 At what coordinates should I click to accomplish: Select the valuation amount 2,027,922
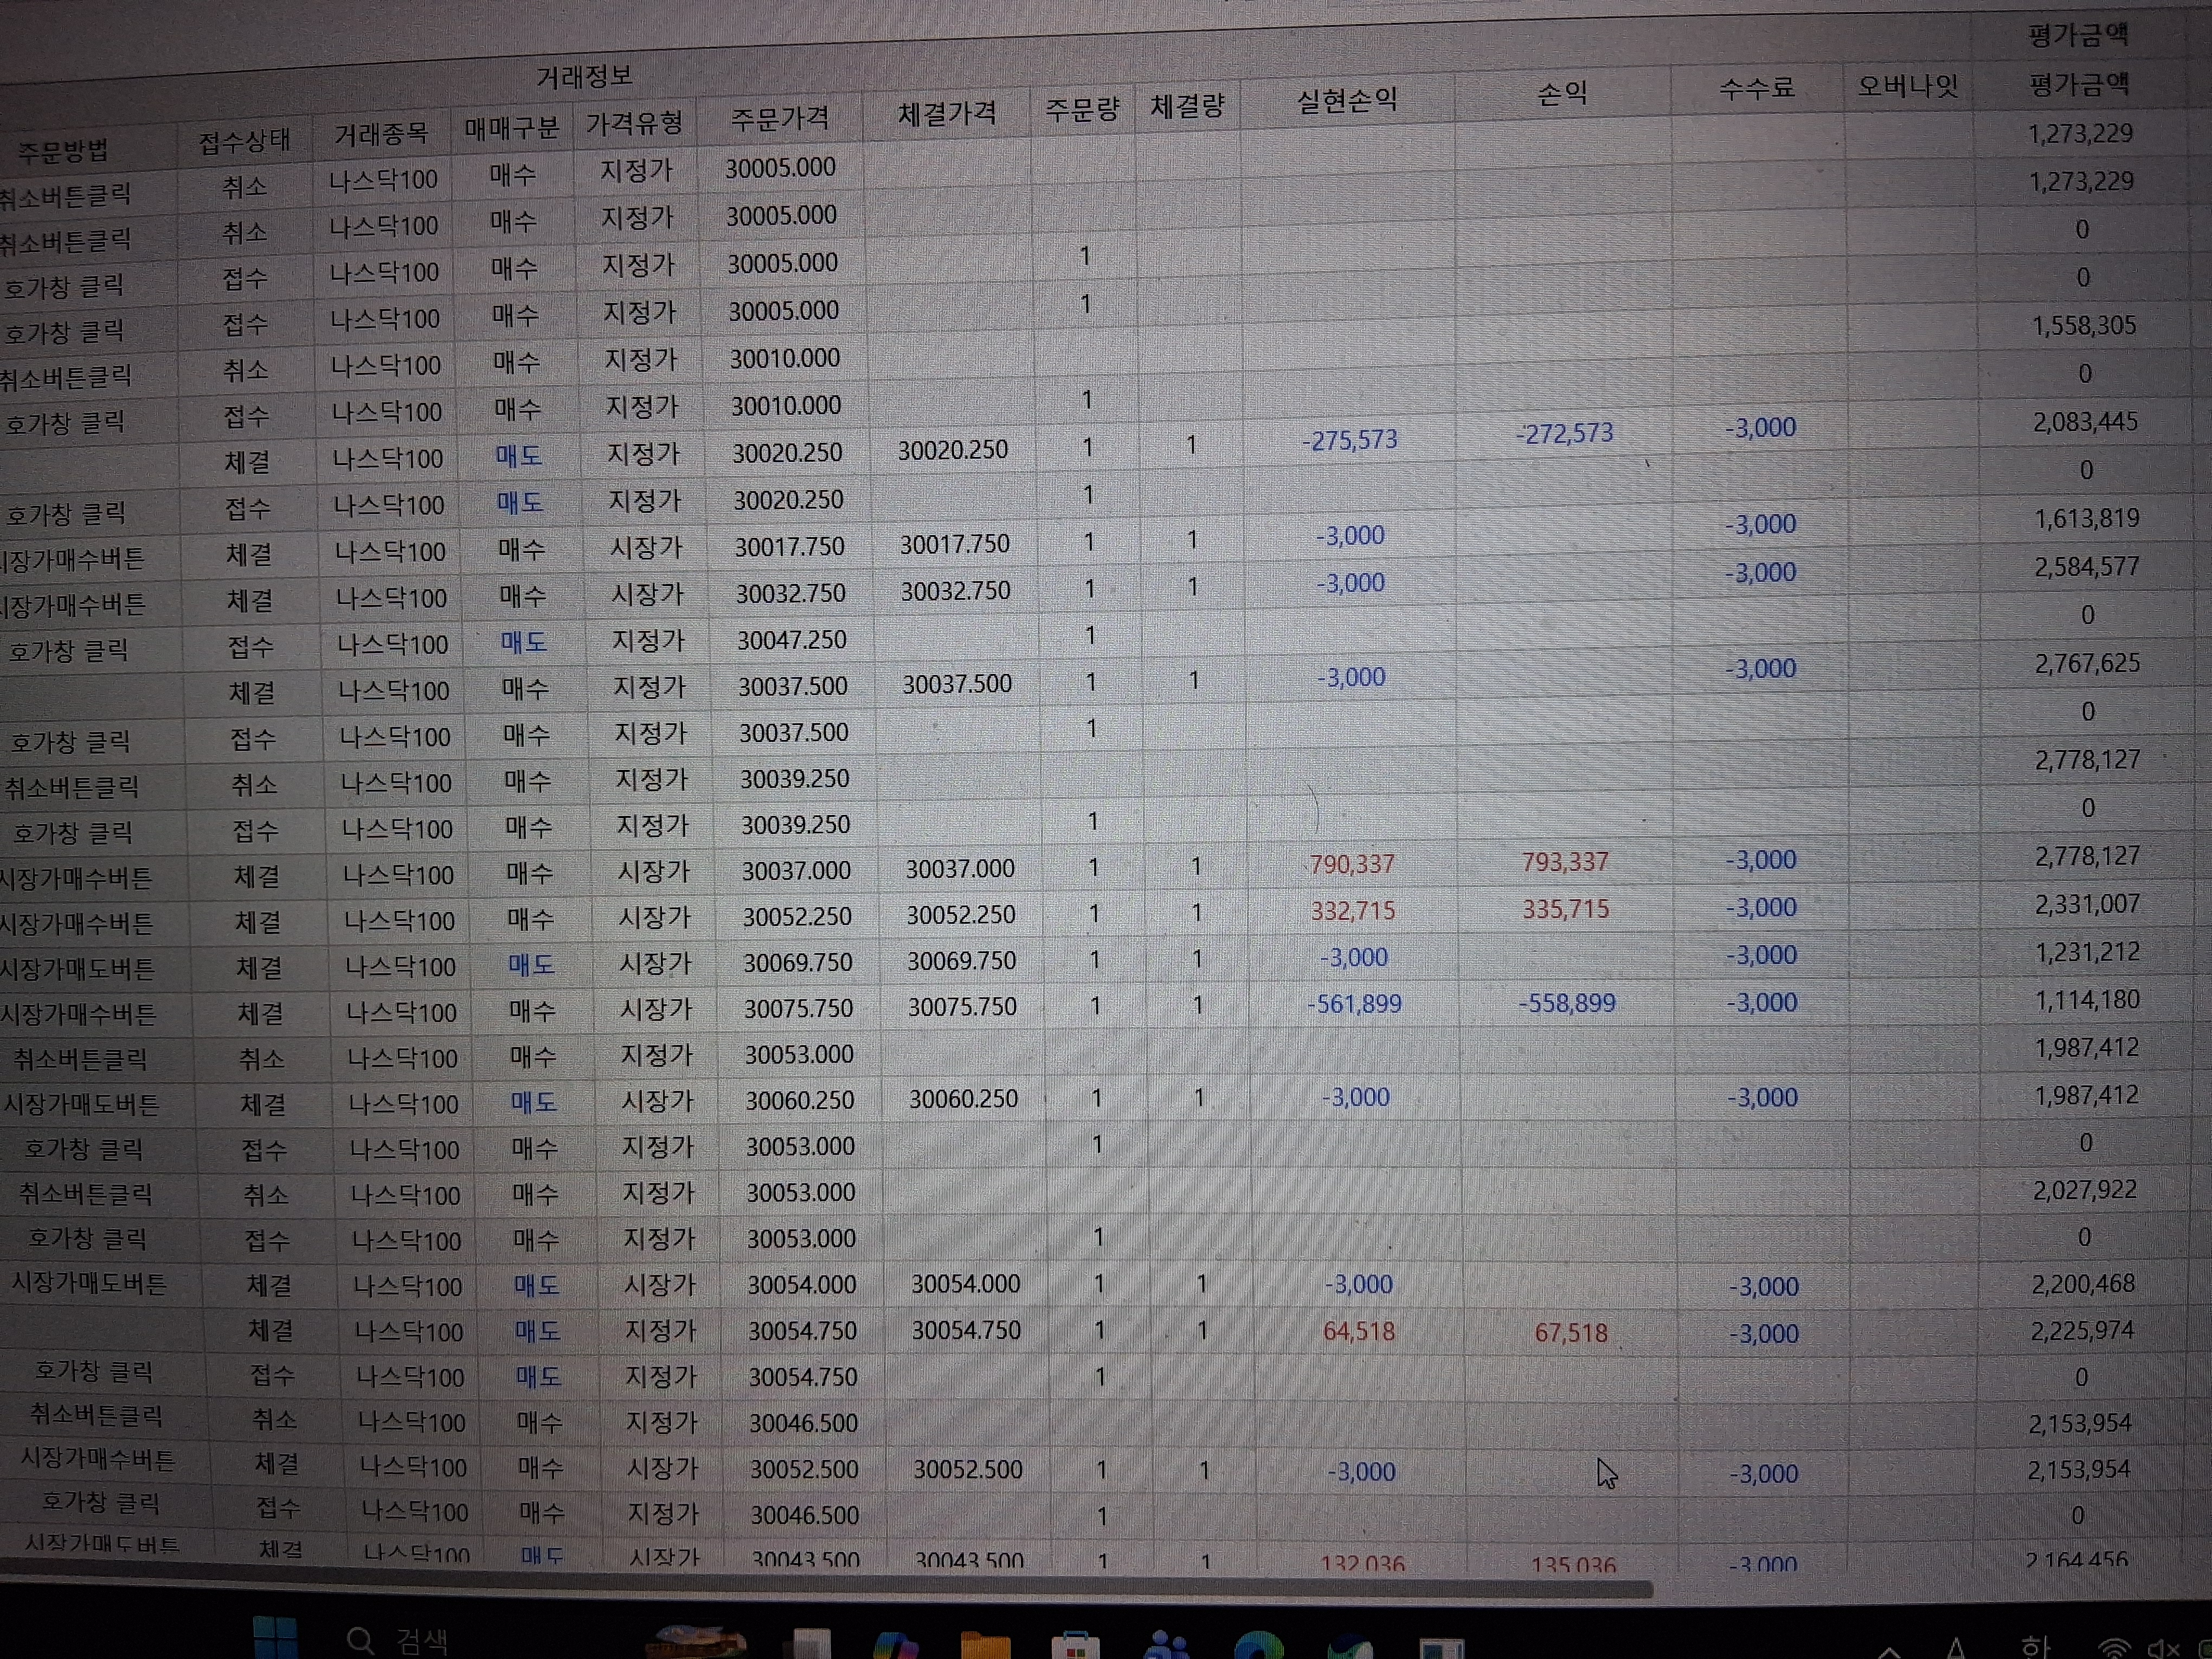pyautogui.click(x=2085, y=1191)
